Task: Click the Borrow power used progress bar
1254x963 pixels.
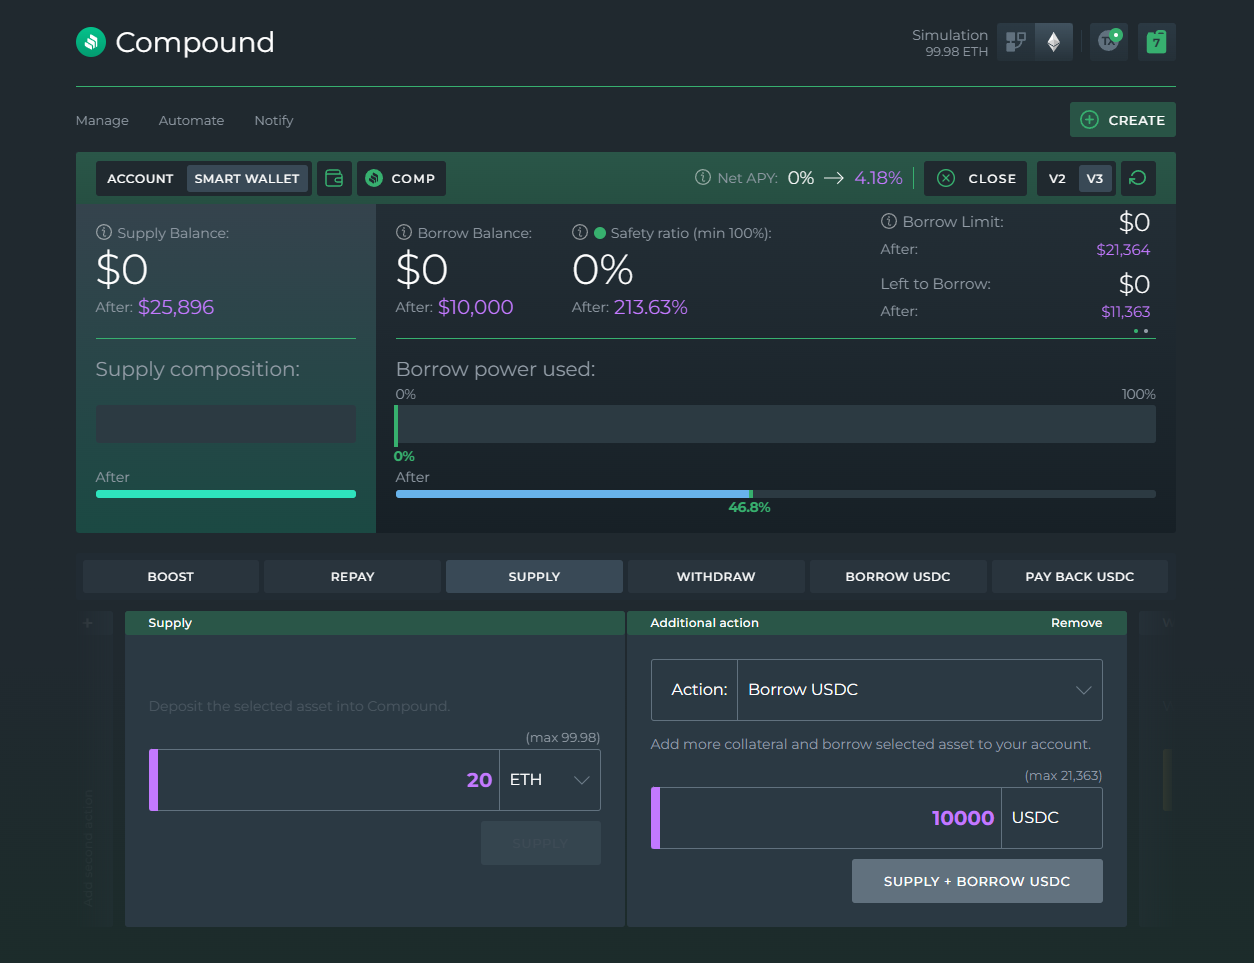Action: point(775,424)
